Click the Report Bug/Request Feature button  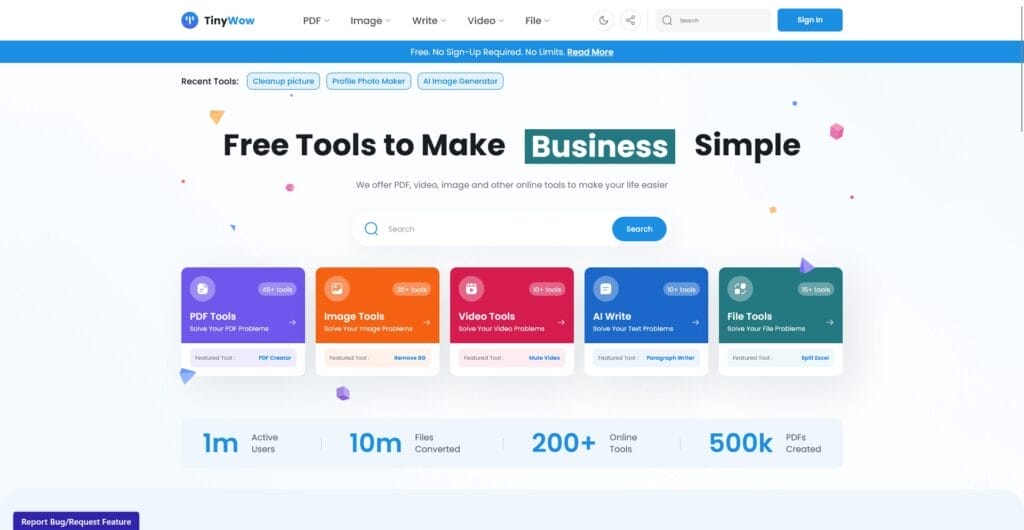[x=76, y=522]
